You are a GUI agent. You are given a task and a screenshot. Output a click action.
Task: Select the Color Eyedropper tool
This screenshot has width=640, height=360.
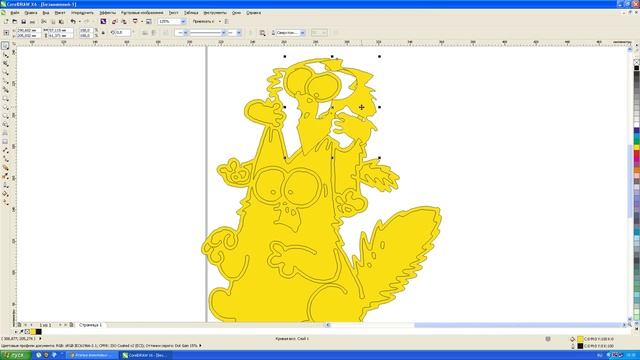coord(5,176)
